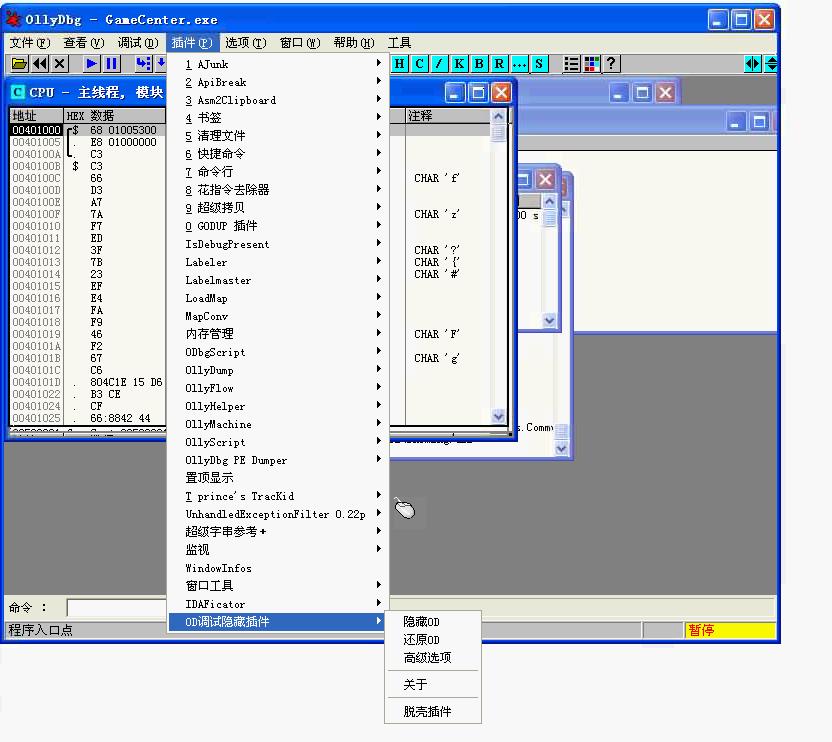
Task: Click the HEX 数据 column header
Action: (115, 116)
